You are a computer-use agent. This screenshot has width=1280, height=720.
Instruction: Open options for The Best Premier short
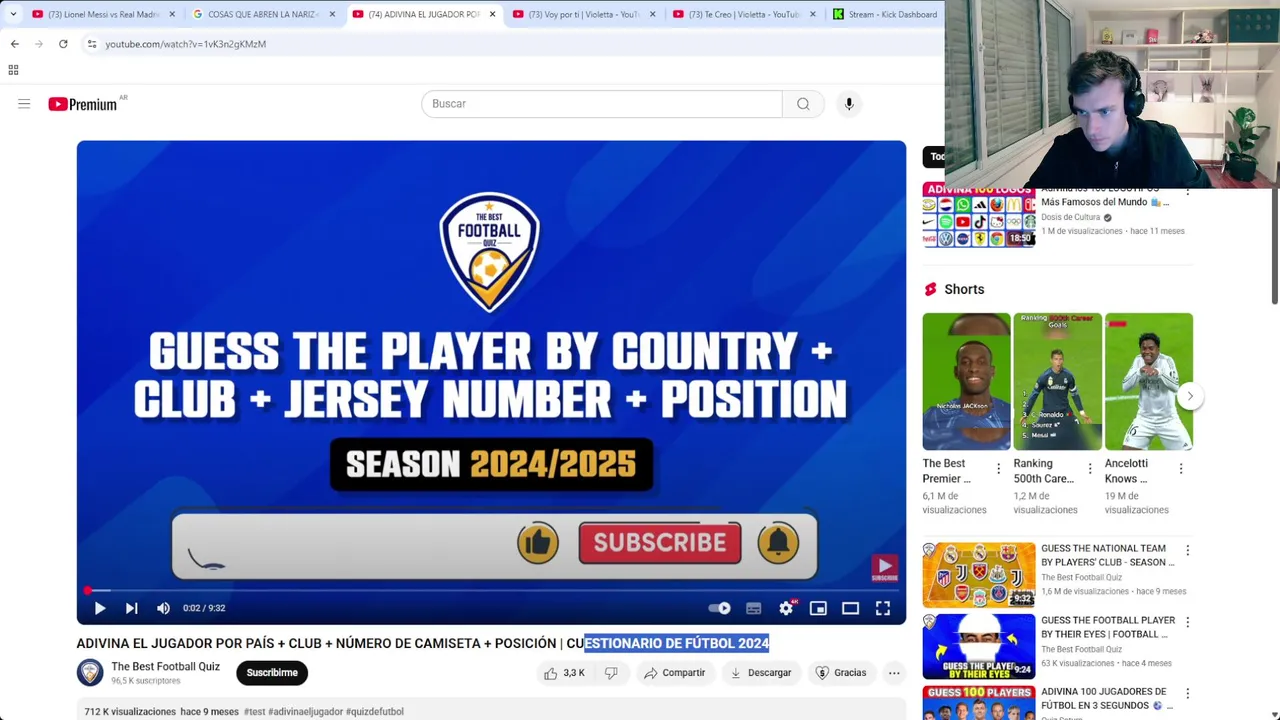pyautogui.click(x=998, y=469)
